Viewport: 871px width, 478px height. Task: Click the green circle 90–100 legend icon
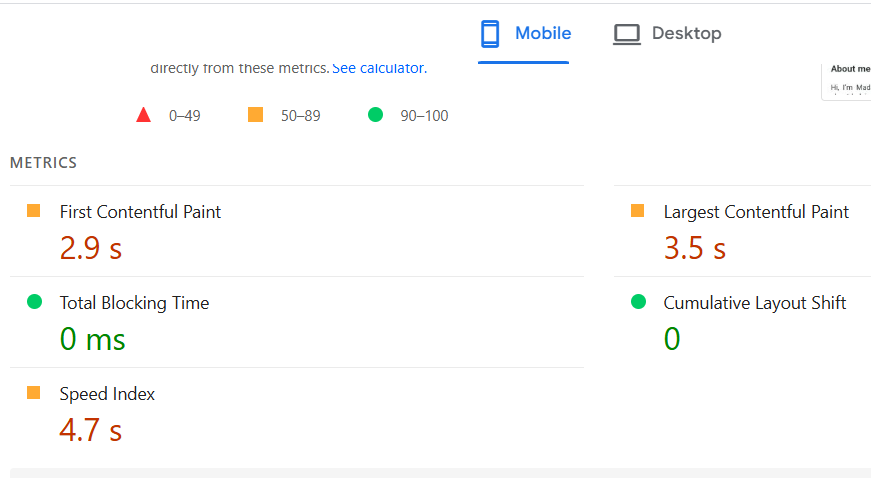coord(376,115)
